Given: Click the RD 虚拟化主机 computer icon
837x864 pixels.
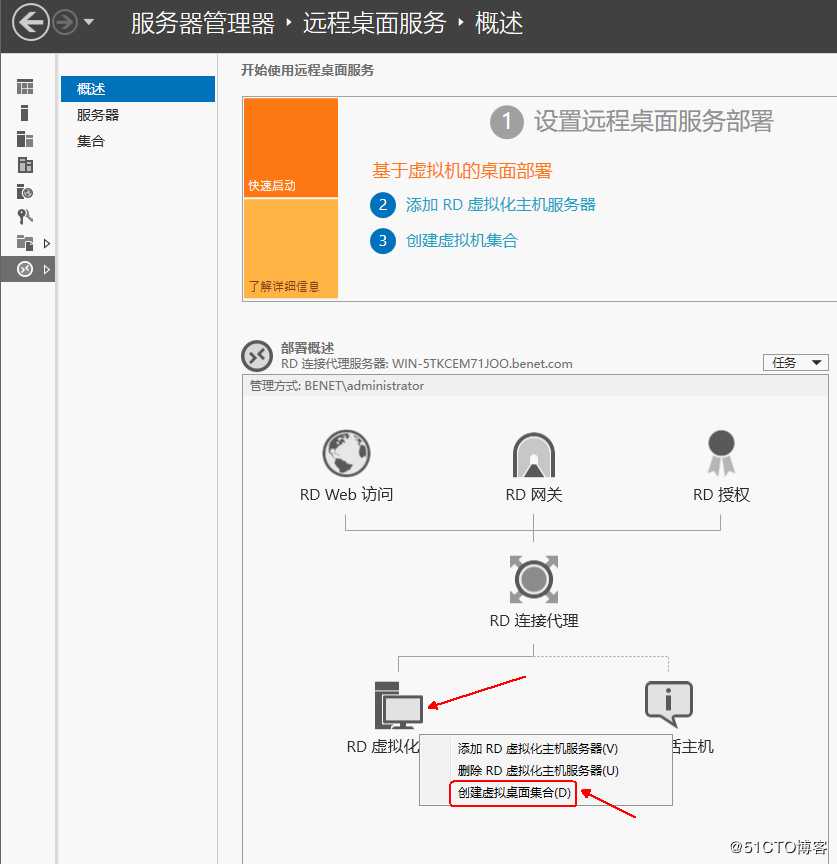Looking at the screenshot, I should click(398, 705).
